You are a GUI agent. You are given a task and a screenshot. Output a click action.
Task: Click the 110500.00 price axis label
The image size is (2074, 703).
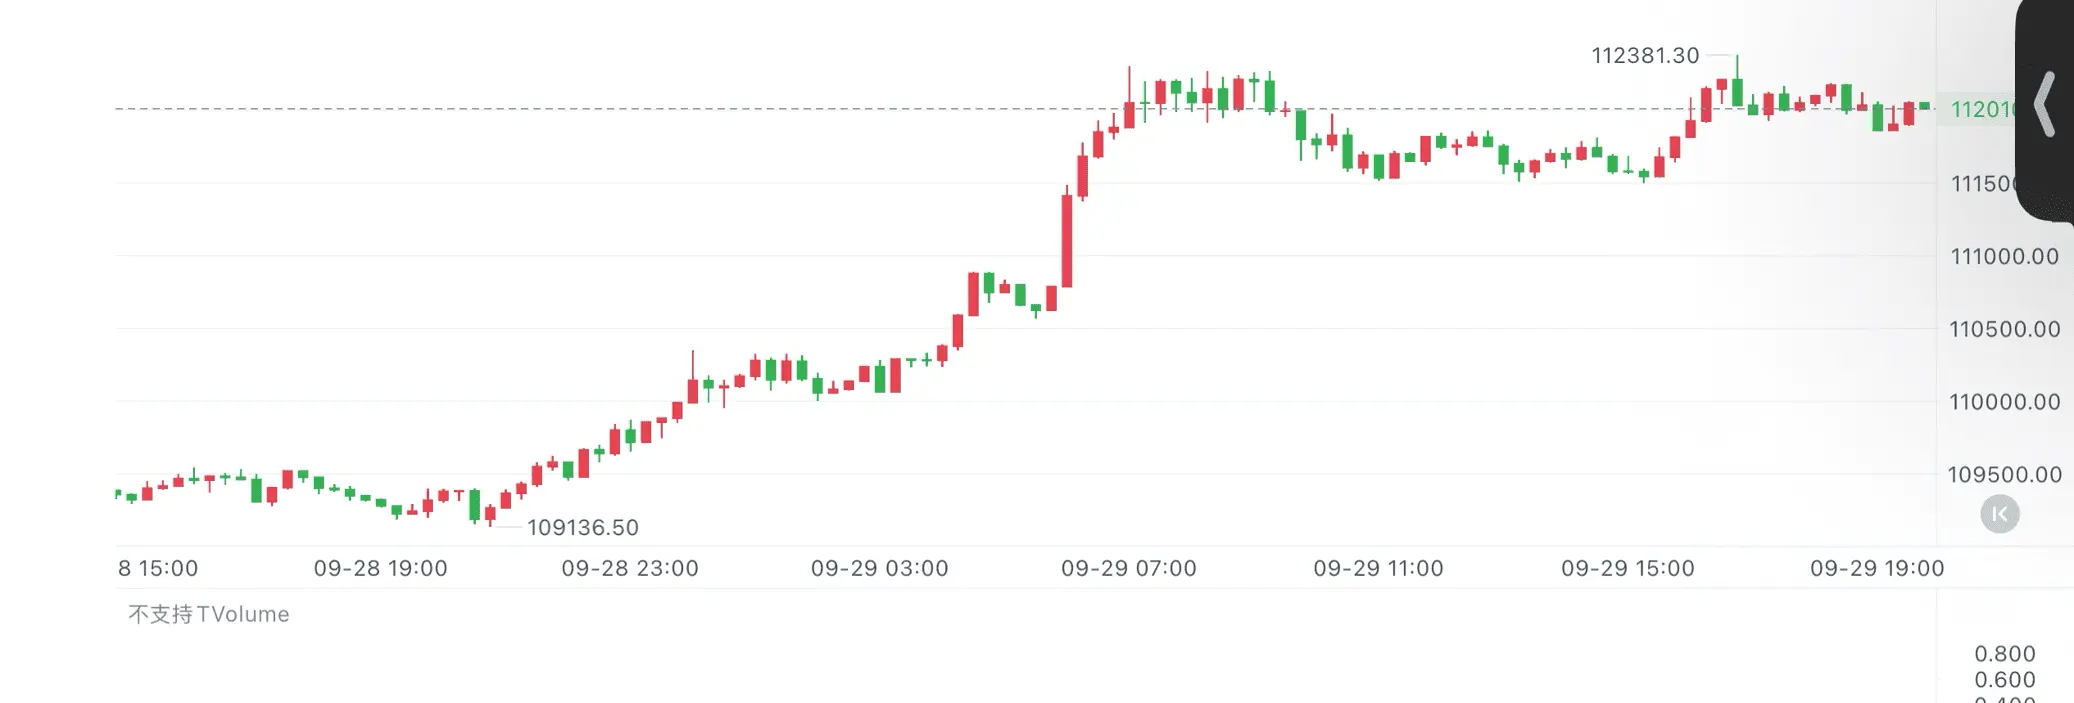(x=2004, y=329)
